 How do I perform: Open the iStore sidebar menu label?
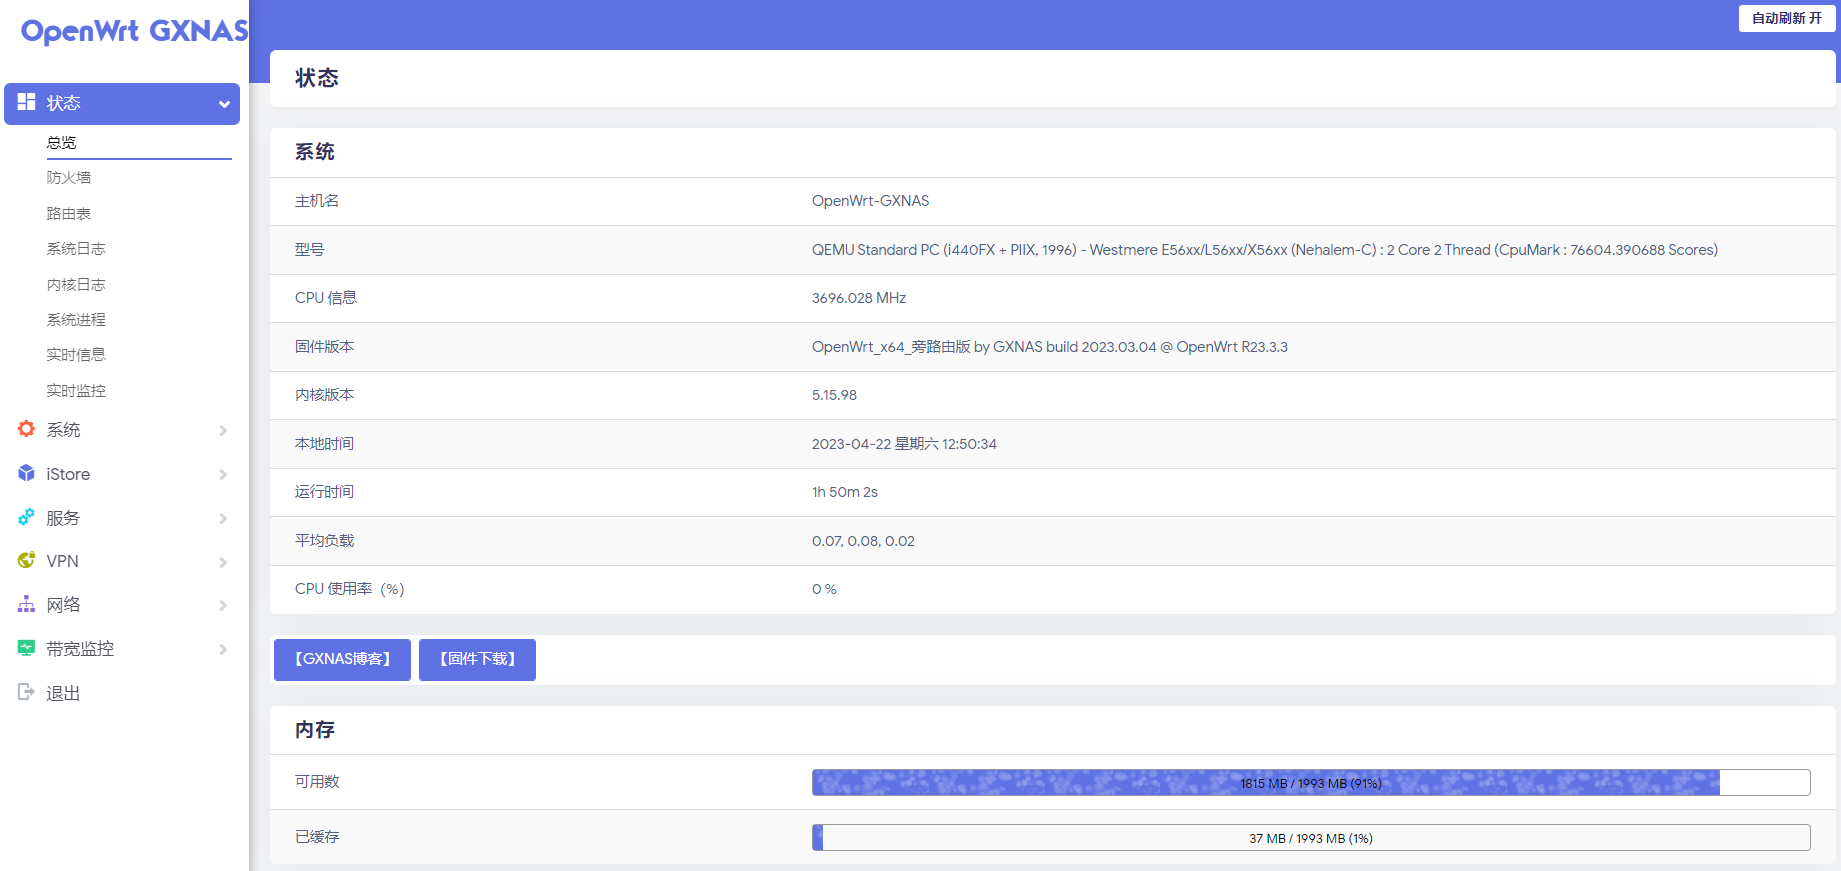(x=68, y=474)
